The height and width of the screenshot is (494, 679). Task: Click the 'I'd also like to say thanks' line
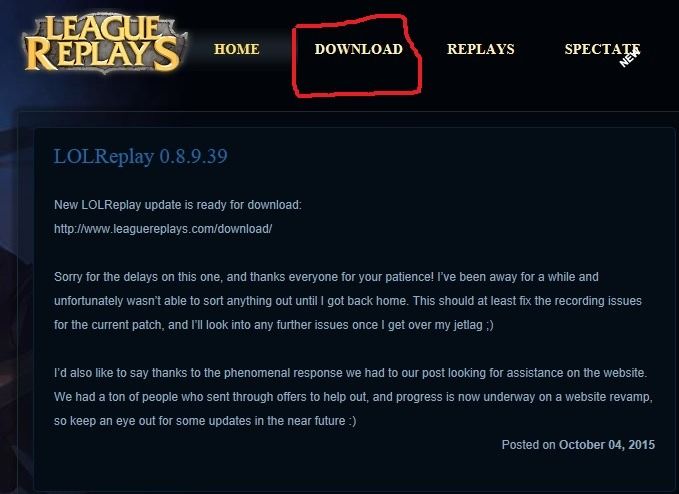350,373
